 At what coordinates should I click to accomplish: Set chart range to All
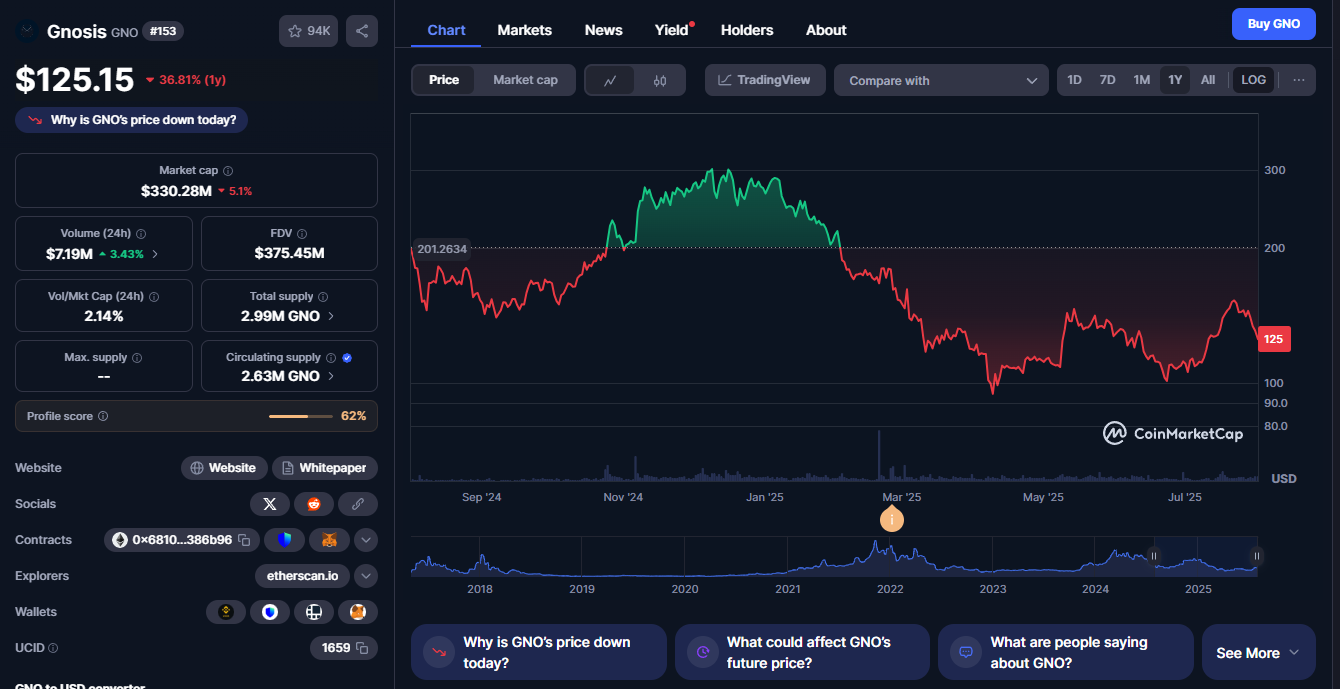click(x=1208, y=80)
